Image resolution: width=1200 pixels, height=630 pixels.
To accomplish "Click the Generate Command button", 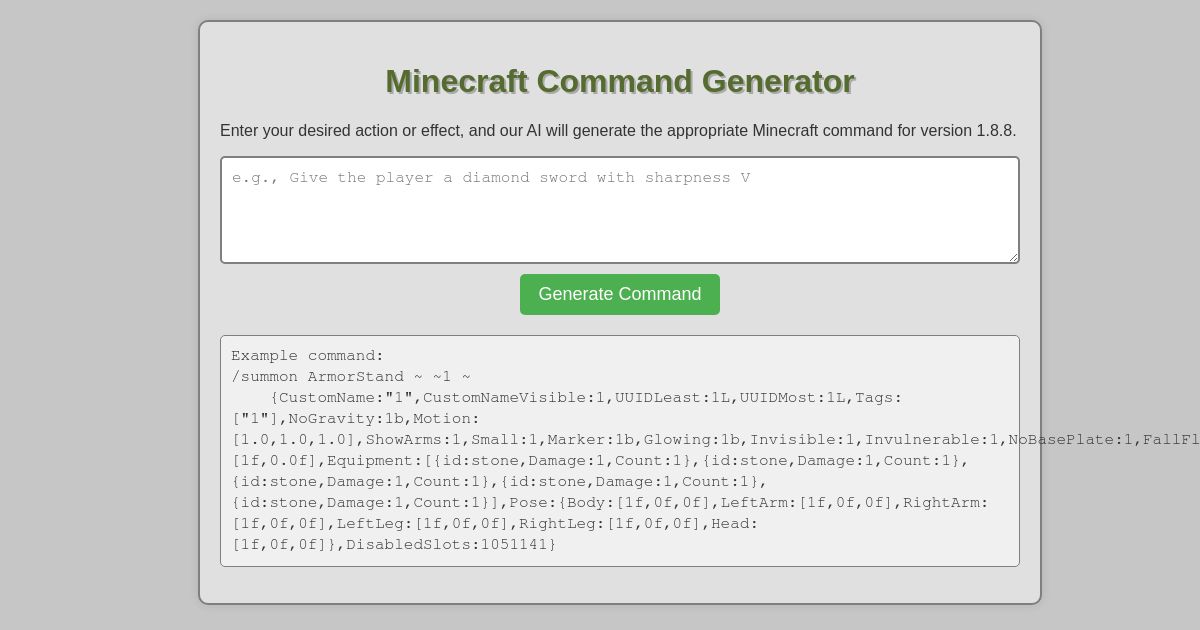I will coord(620,294).
